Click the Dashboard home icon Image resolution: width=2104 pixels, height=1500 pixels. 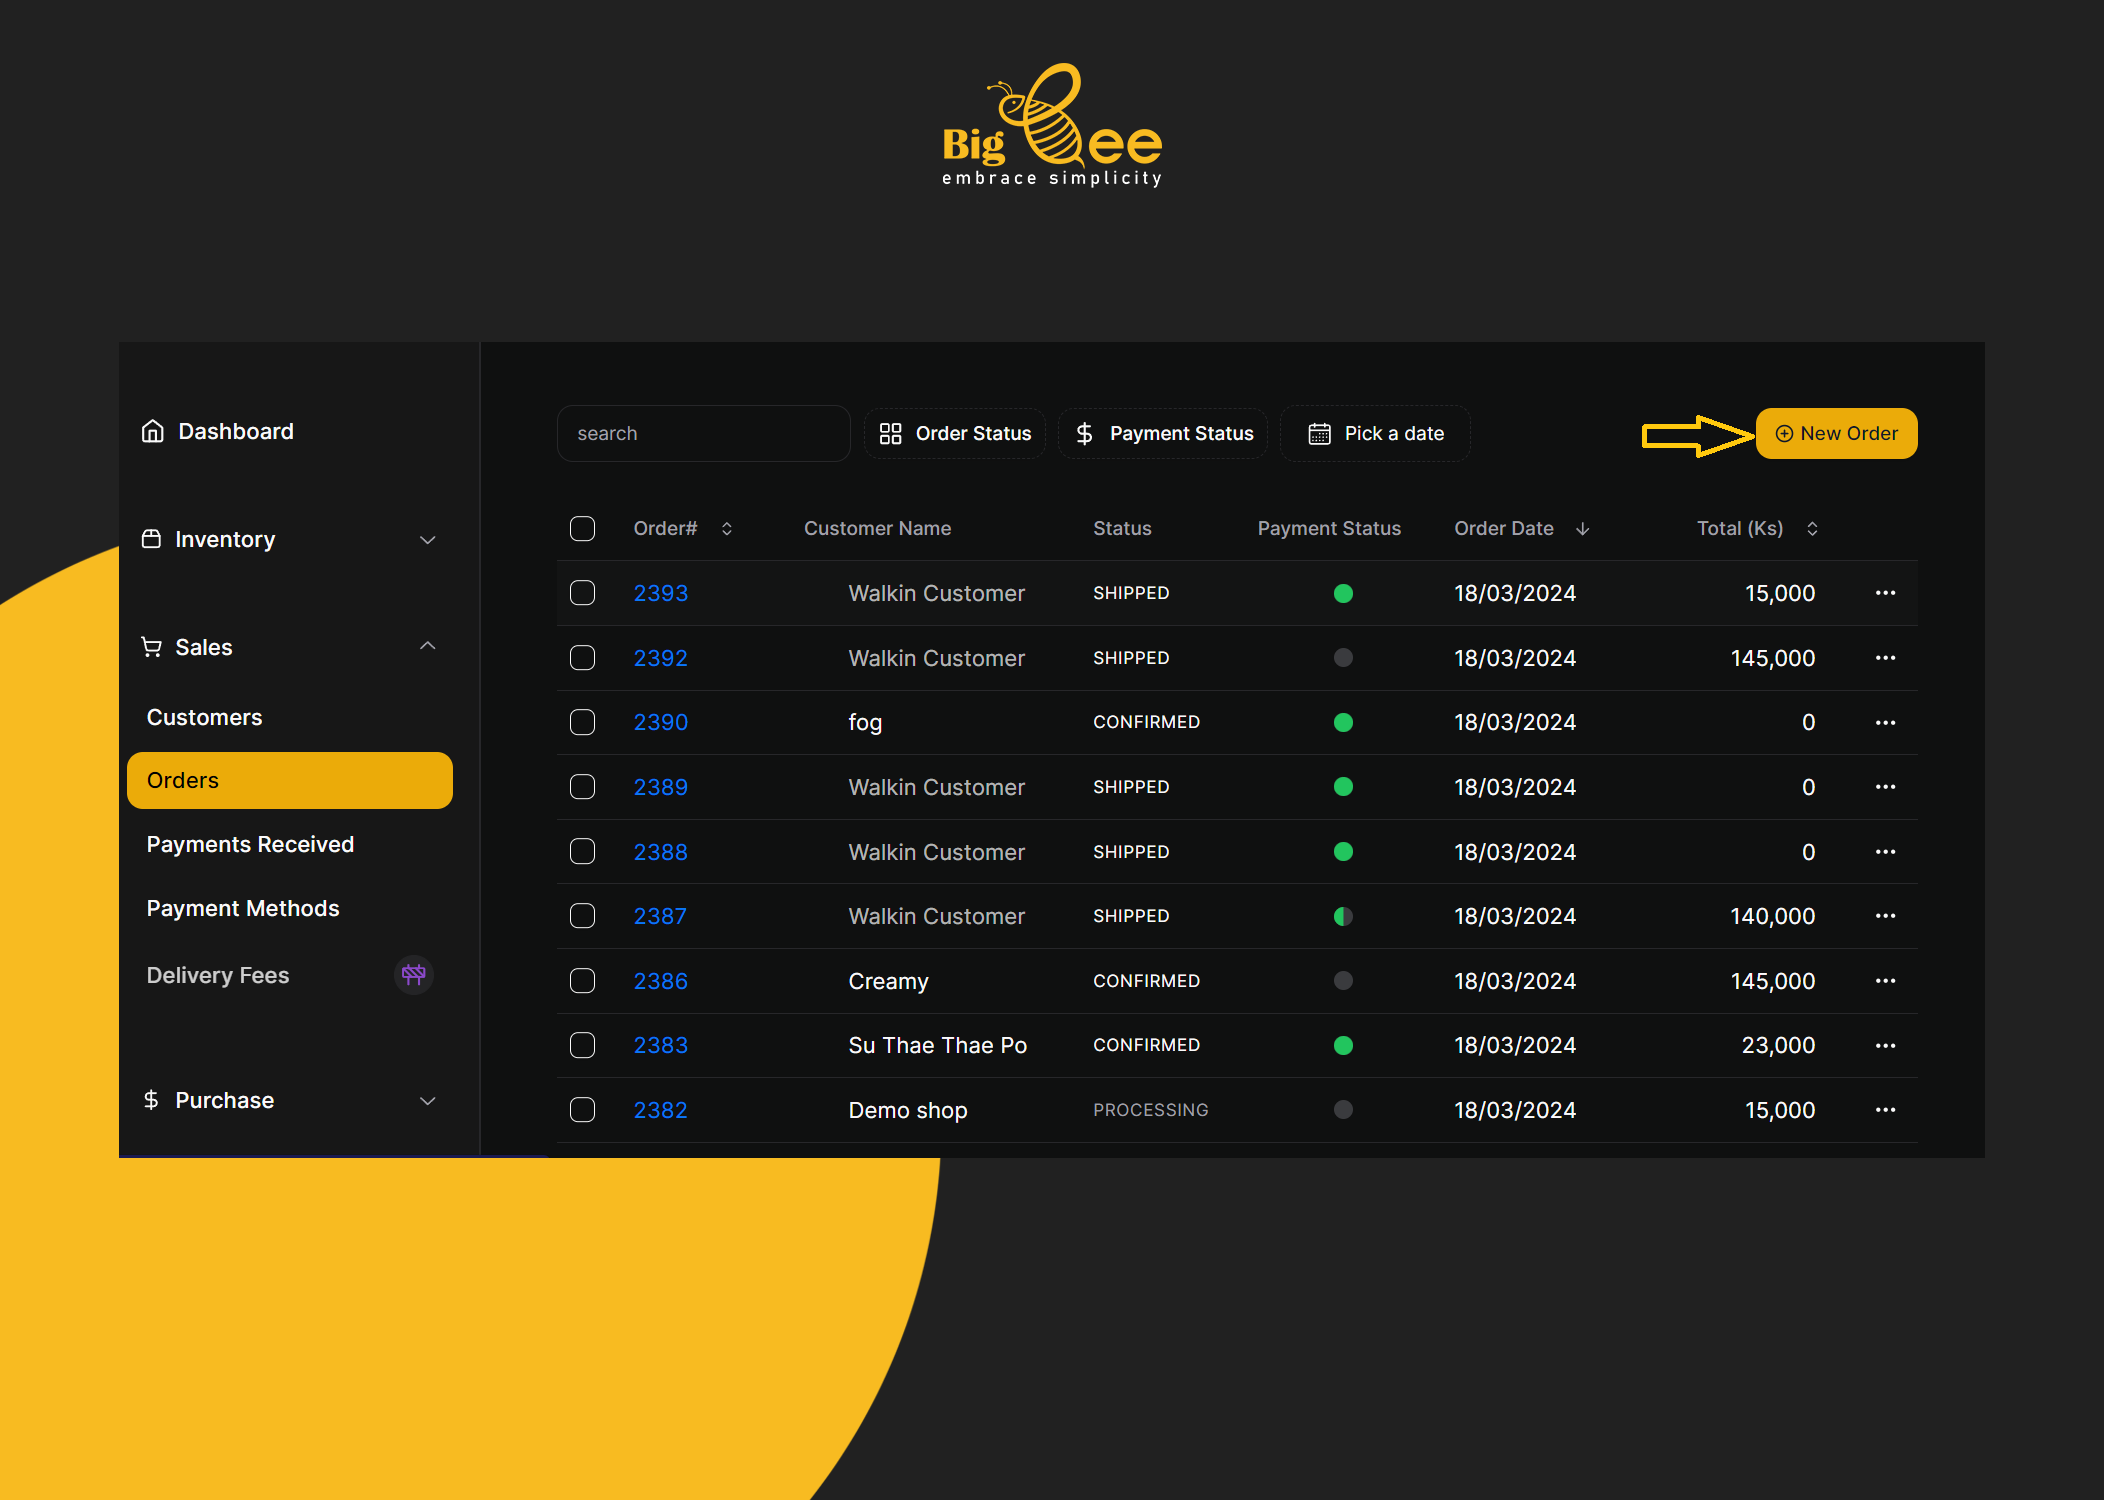[152, 431]
